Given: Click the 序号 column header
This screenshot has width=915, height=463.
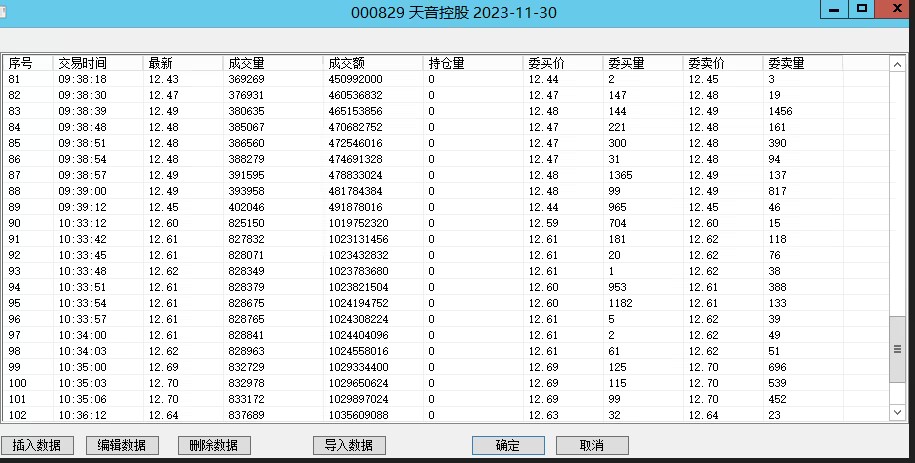Looking at the screenshot, I should [28, 63].
